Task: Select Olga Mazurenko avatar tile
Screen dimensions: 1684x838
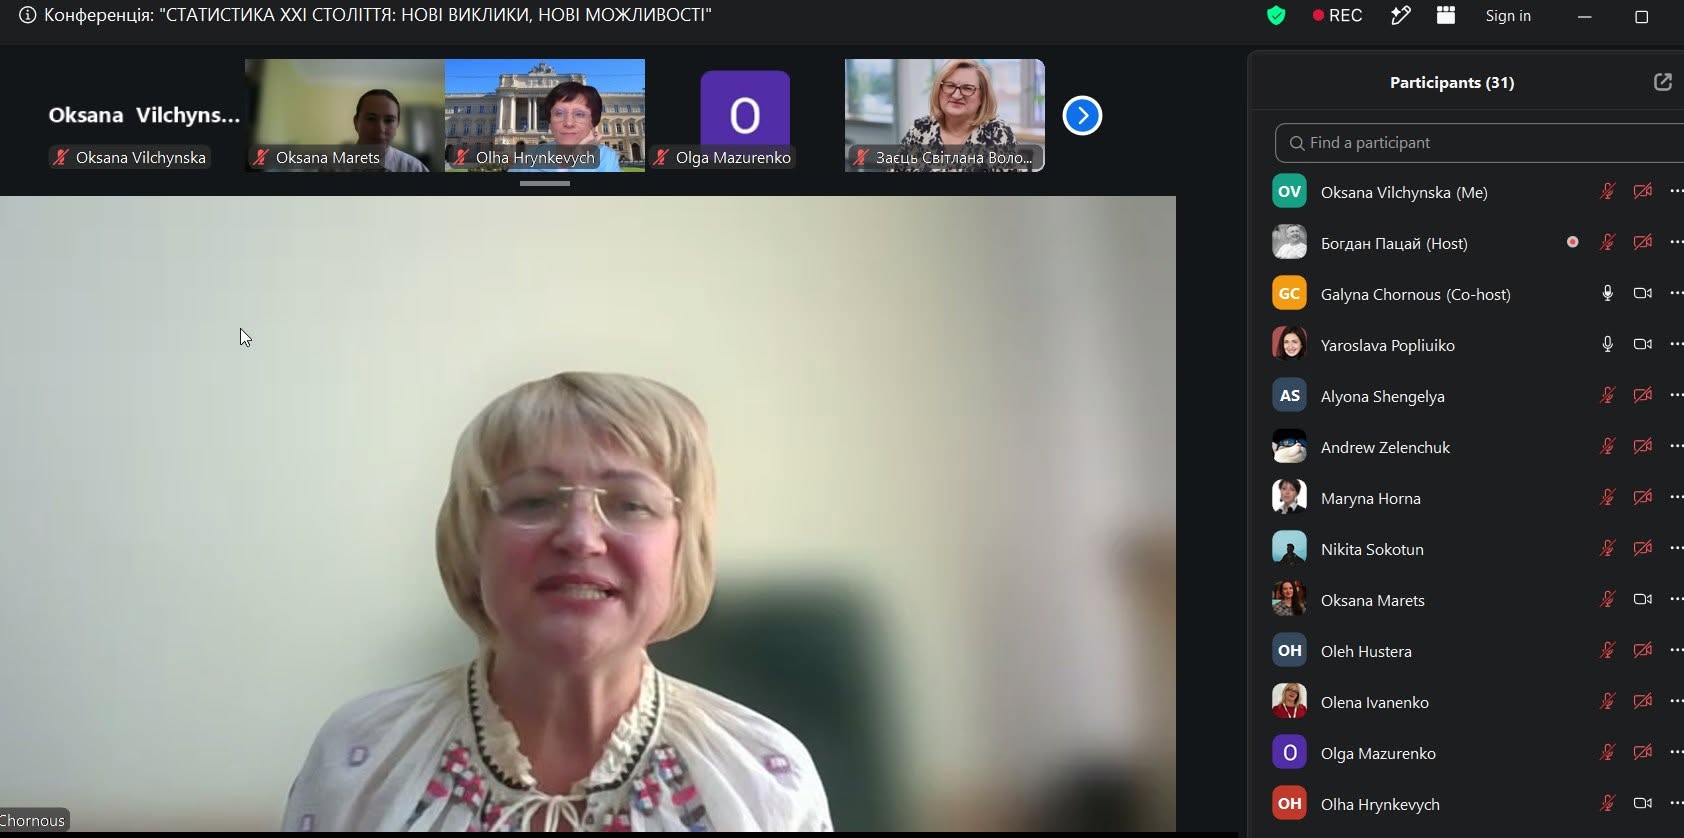Action: [745, 115]
